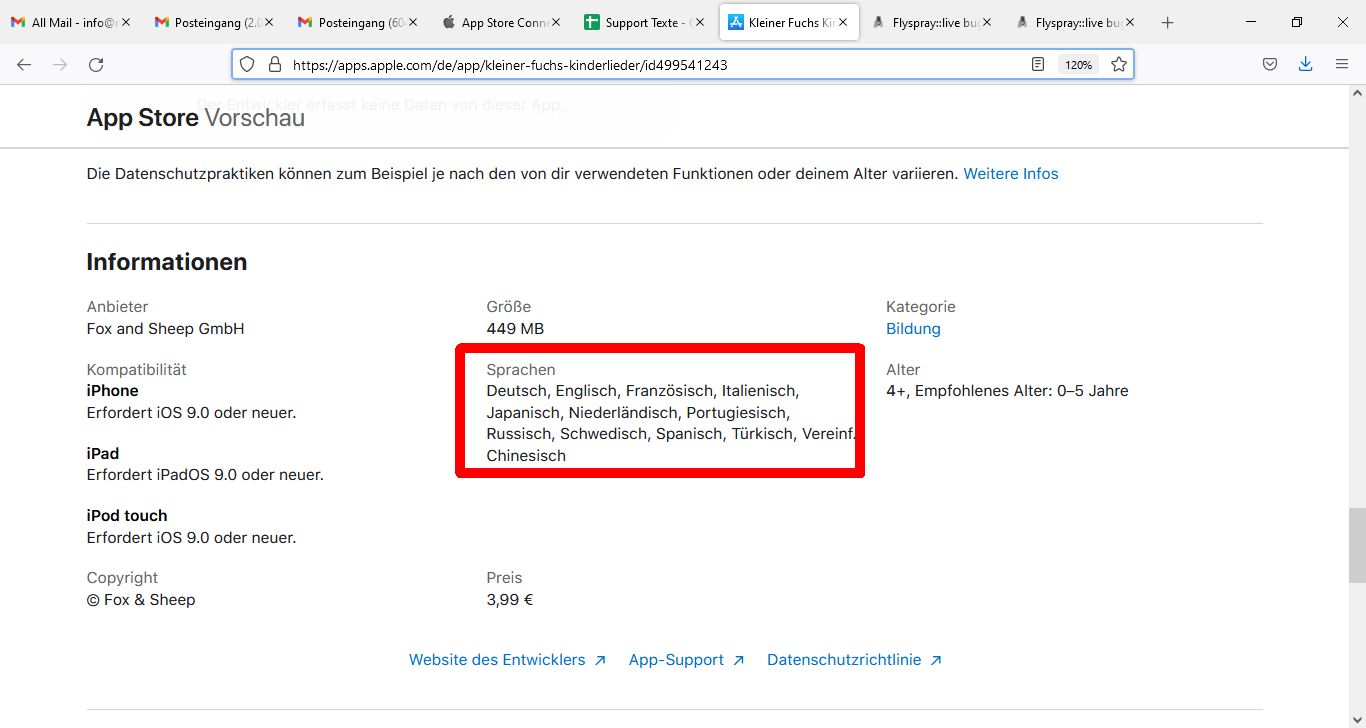Click Erfordert iPadOS 9.0 oder neuer text
The image size is (1366, 728).
pos(205,475)
